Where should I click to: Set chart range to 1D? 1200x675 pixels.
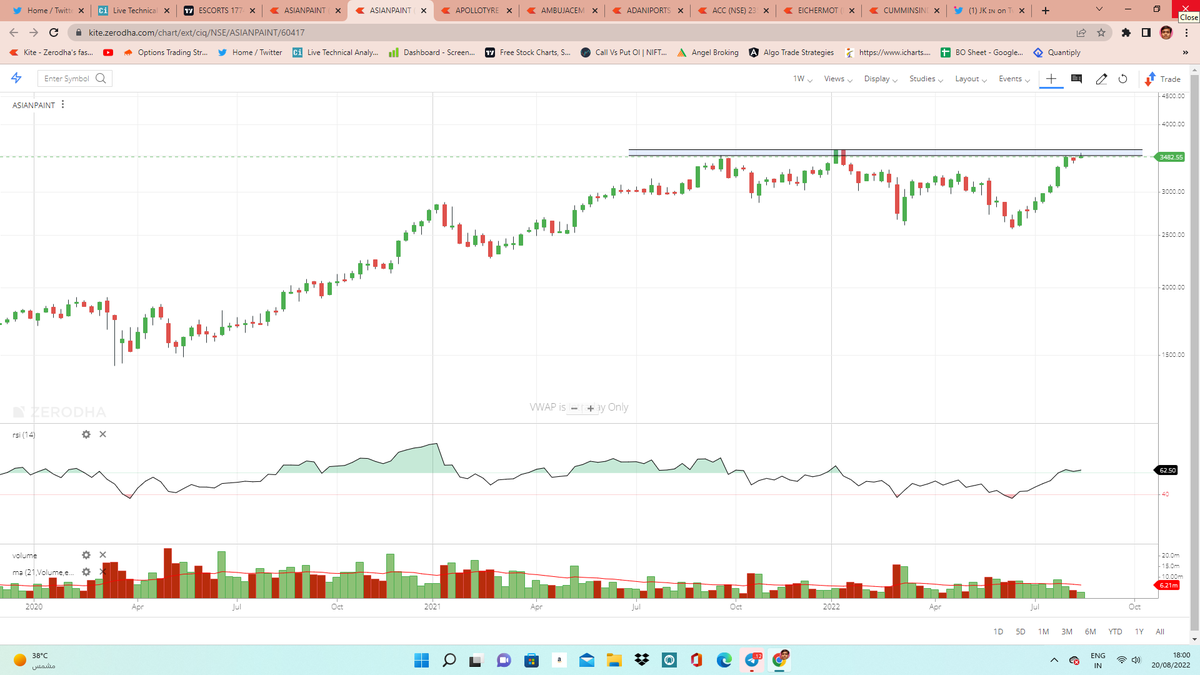coord(998,631)
